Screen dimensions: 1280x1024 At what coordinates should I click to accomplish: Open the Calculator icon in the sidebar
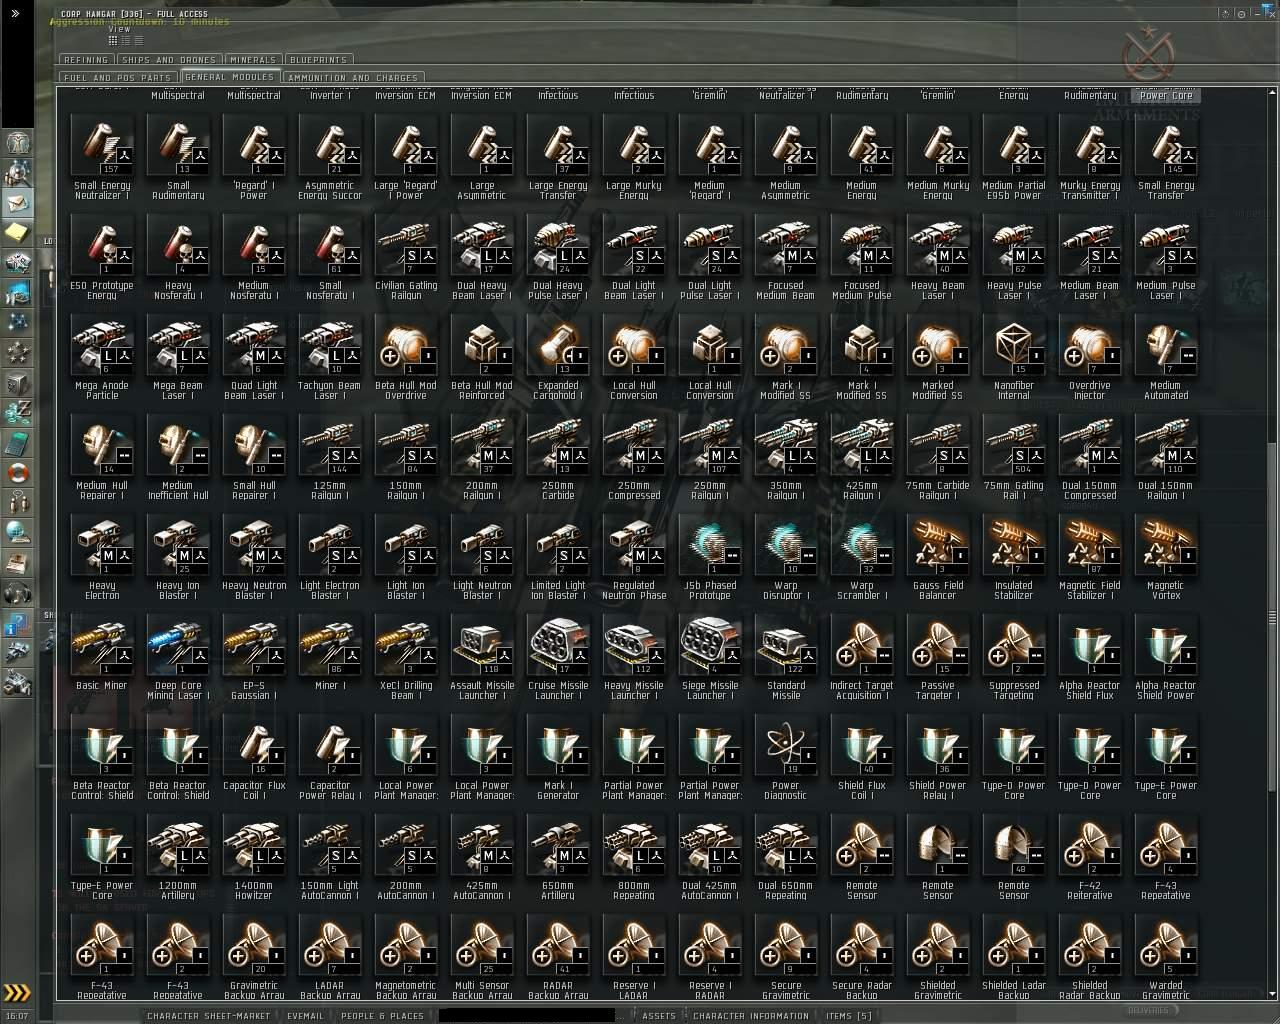pos(17,442)
